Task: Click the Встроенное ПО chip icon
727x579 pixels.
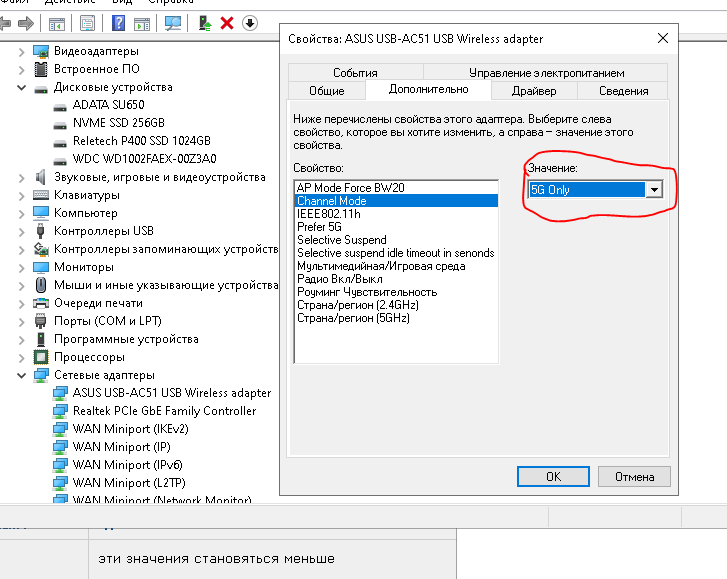Action: coord(41,69)
